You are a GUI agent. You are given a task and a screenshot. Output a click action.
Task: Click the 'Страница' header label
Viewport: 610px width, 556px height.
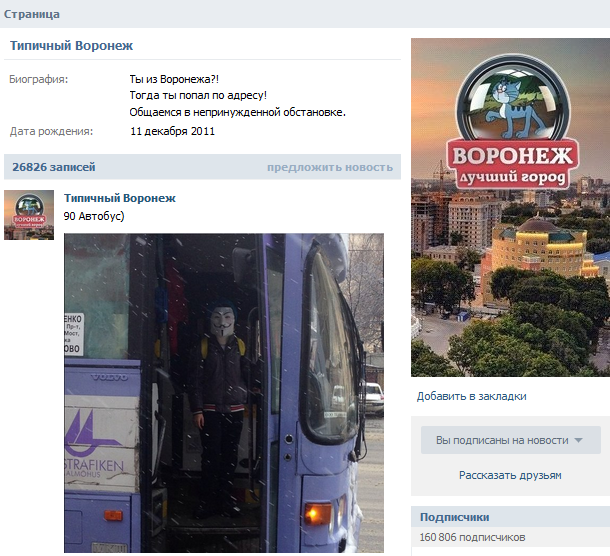[x=32, y=14]
